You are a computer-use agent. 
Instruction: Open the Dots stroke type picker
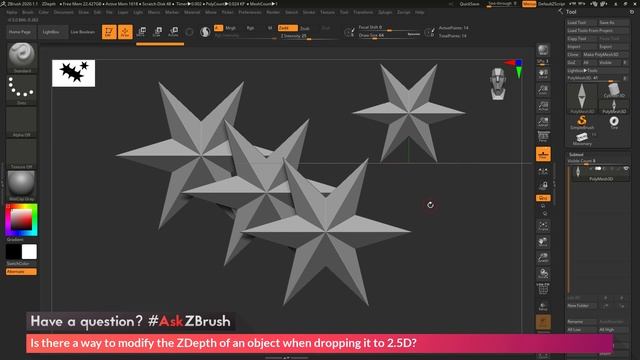pos(21,90)
